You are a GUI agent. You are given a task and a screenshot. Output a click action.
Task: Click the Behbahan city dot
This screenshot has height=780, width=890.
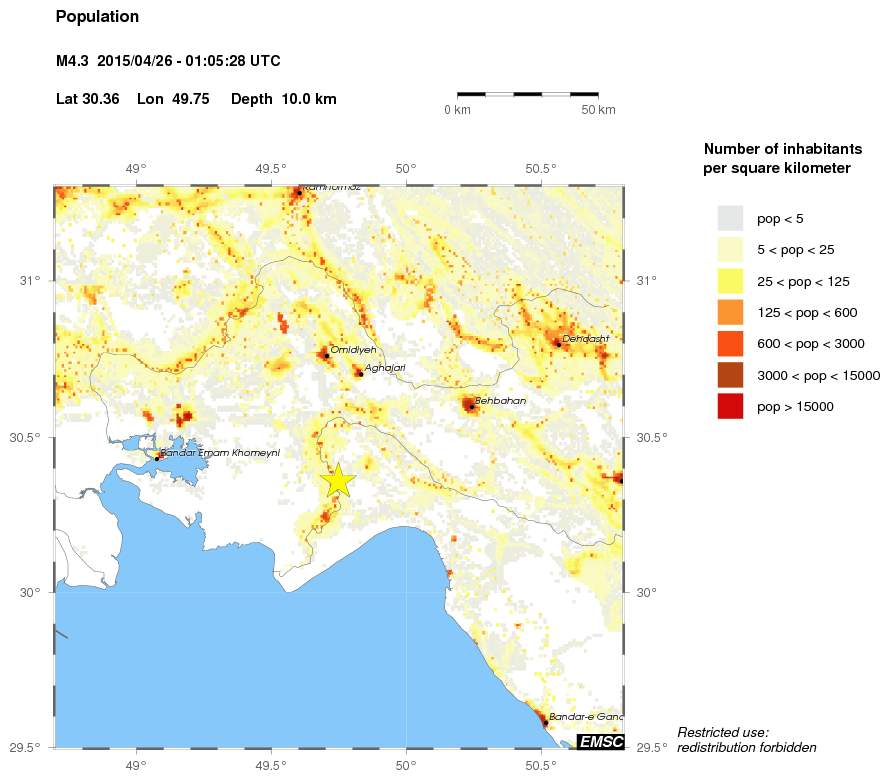471,406
